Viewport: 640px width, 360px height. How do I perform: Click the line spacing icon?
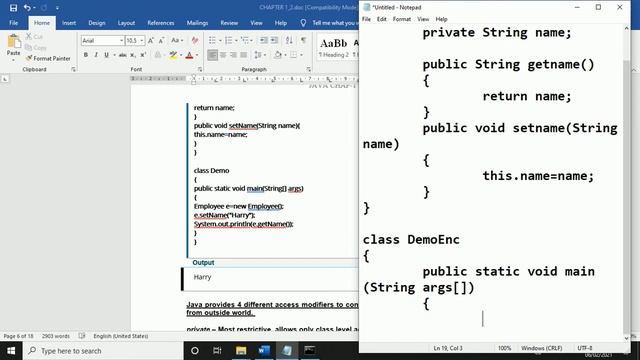pos(258,55)
